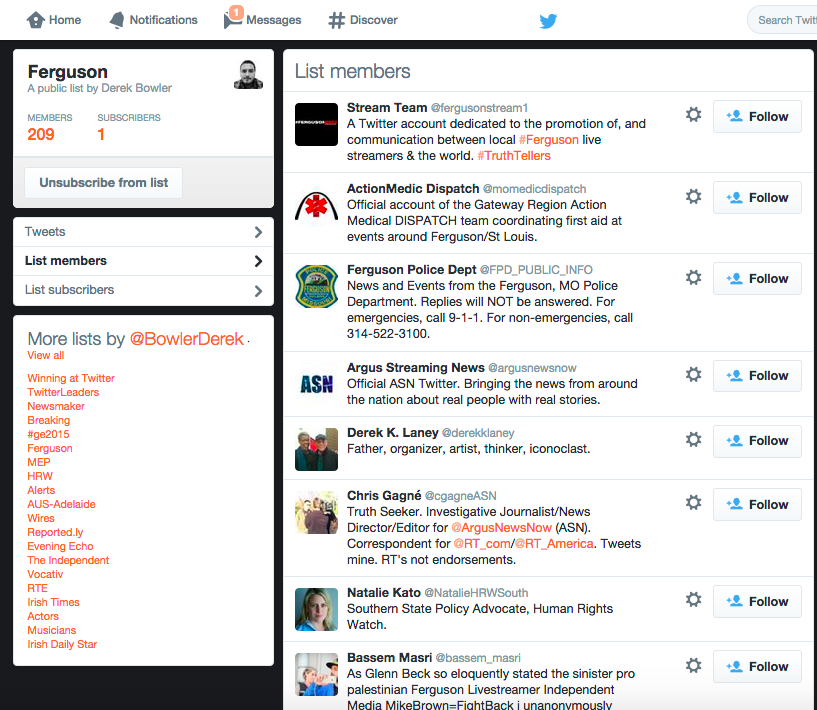The width and height of the screenshot is (817, 710).
Task: Open Discover tab
Action: point(363,20)
